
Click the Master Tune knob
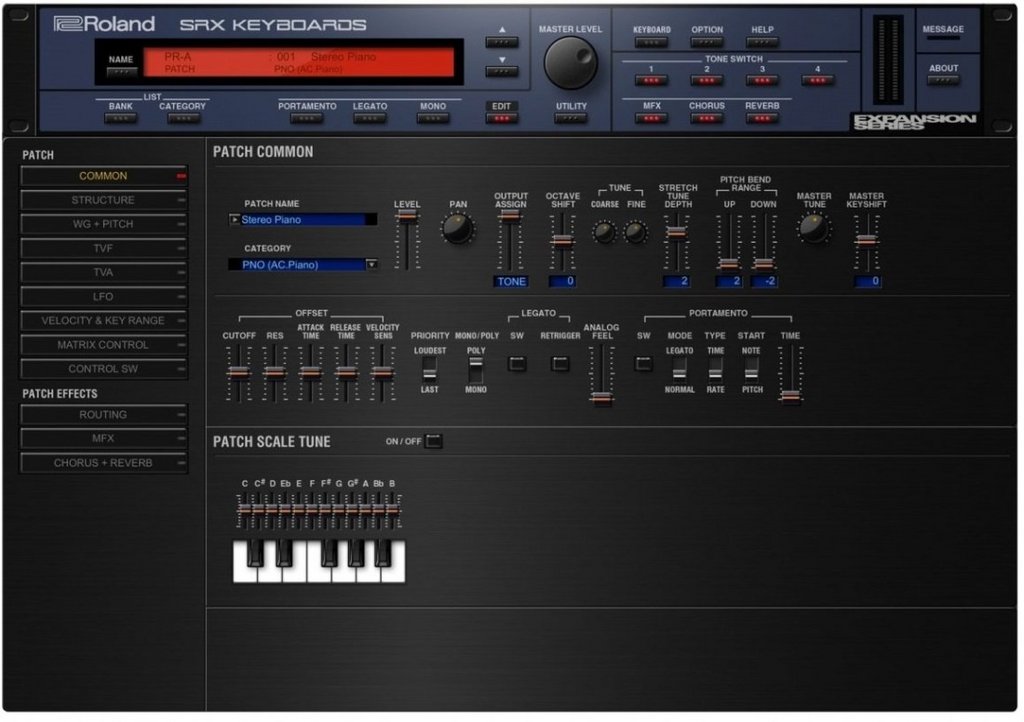pos(814,228)
